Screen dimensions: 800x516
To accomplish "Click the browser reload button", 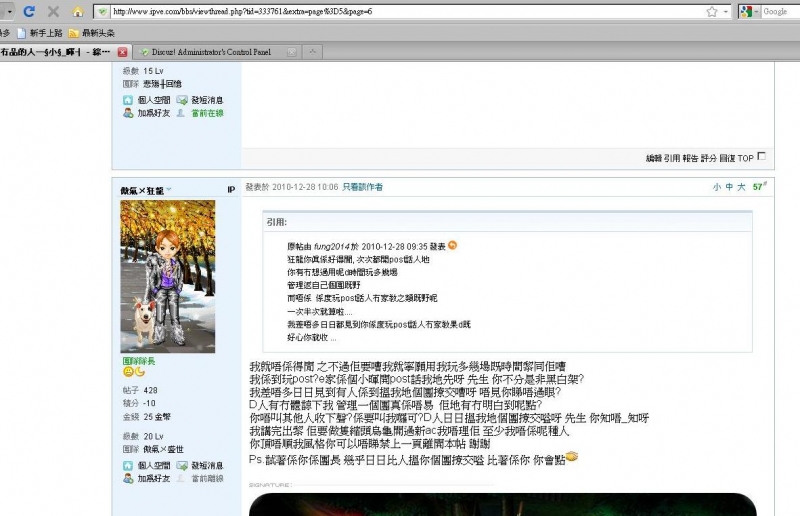I will 29,12.
